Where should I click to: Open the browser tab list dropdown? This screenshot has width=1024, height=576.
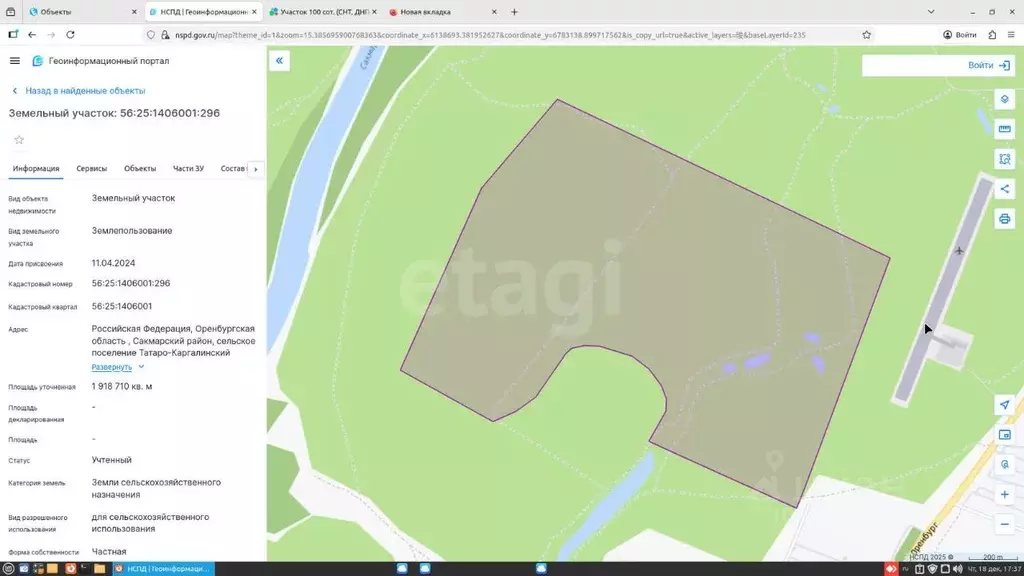(931, 12)
